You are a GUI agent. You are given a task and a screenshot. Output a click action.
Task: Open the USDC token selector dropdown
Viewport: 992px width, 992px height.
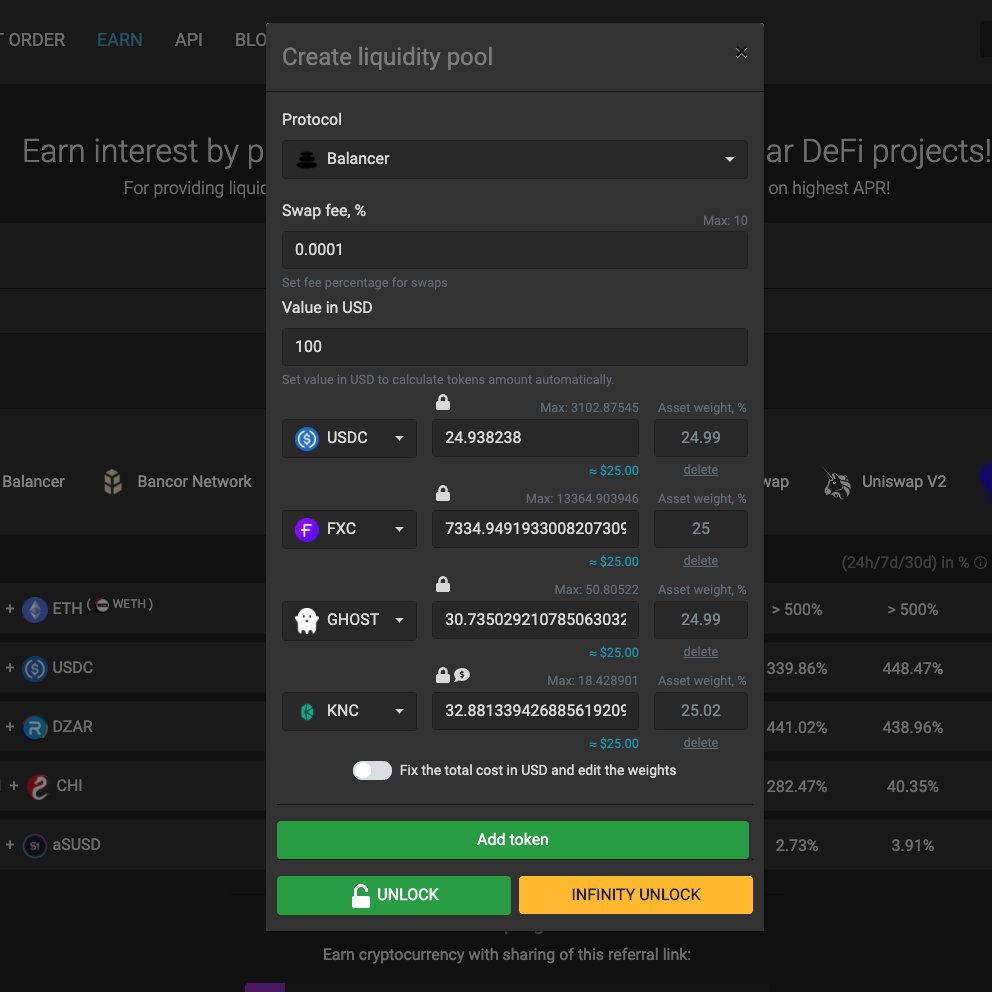349,438
